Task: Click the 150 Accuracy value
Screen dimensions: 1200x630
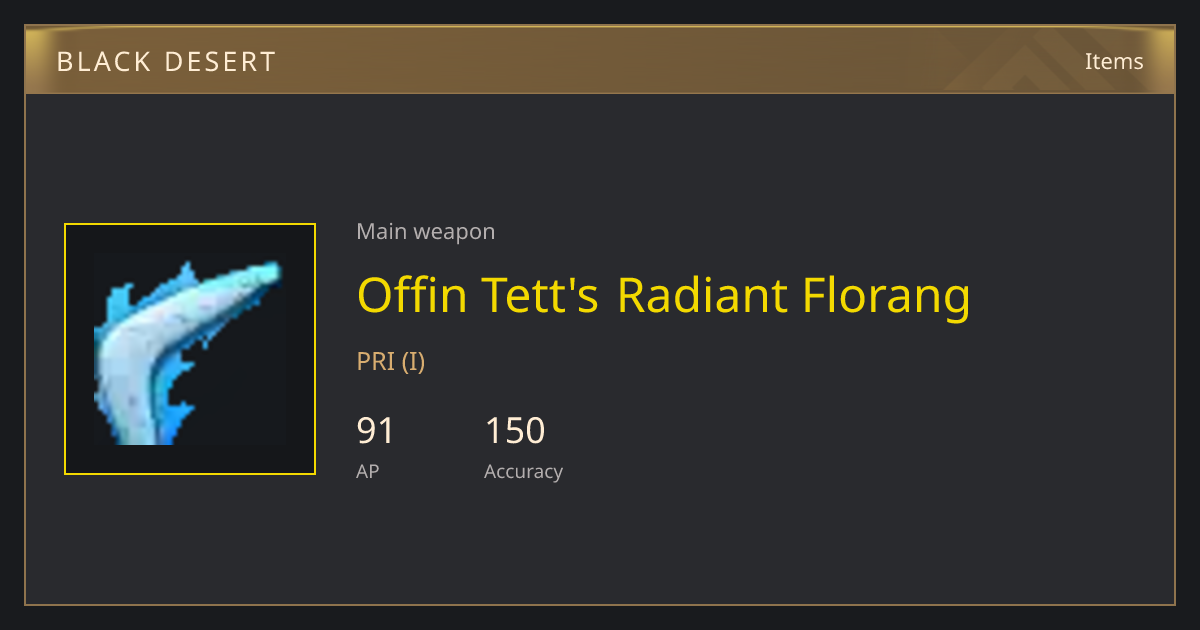Action: pyautogui.click(x=515, y=431)
